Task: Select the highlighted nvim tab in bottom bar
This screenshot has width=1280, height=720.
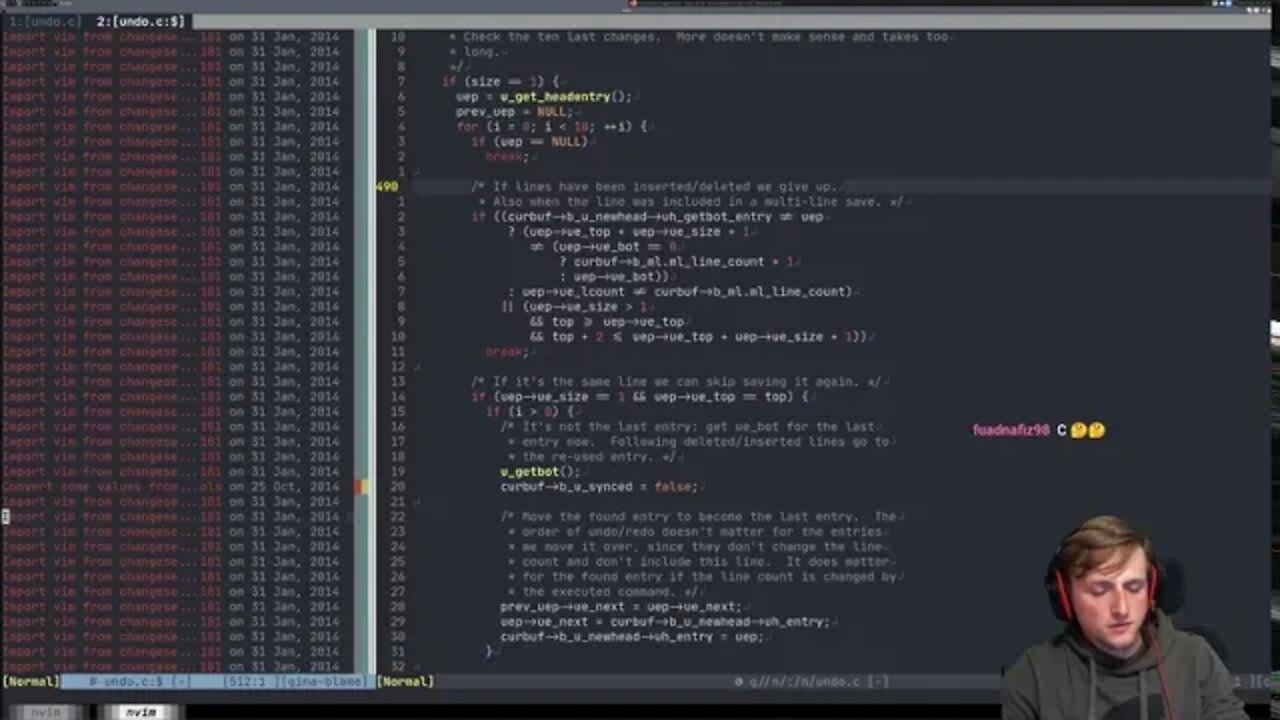Action: coord(140,712)
